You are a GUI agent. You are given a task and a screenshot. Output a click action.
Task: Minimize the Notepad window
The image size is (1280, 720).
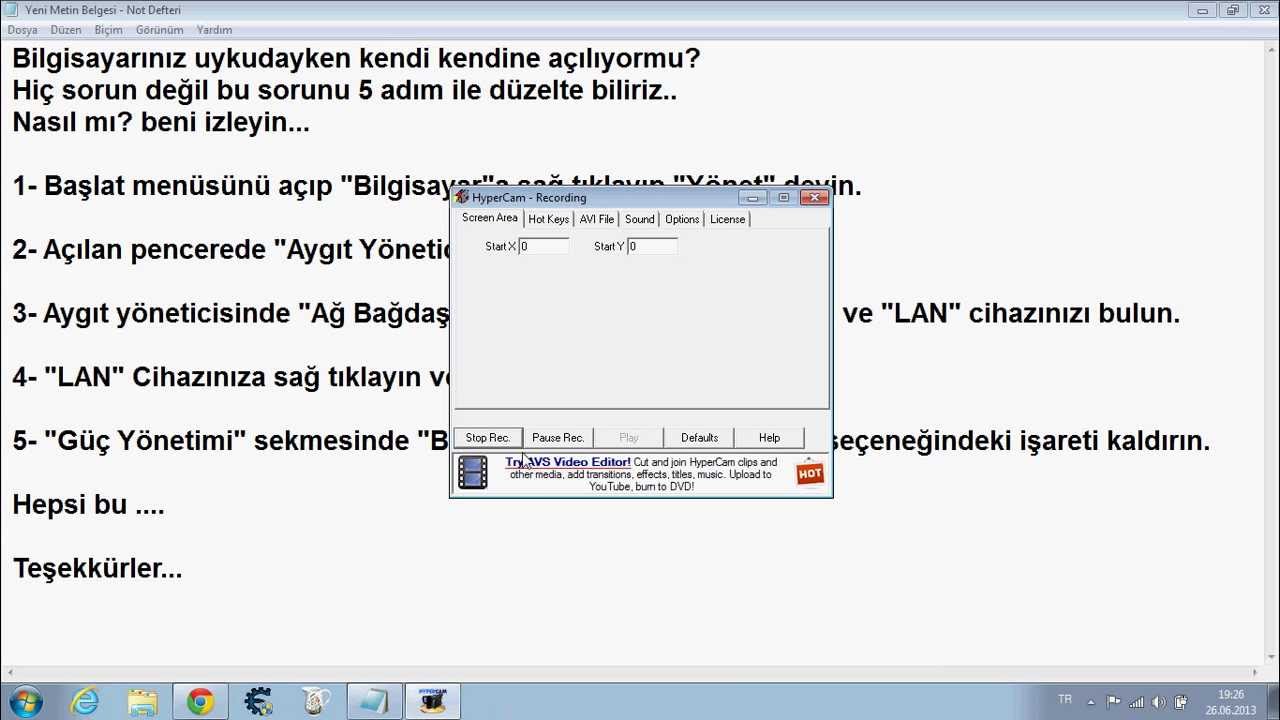(x=1203, y=10)
